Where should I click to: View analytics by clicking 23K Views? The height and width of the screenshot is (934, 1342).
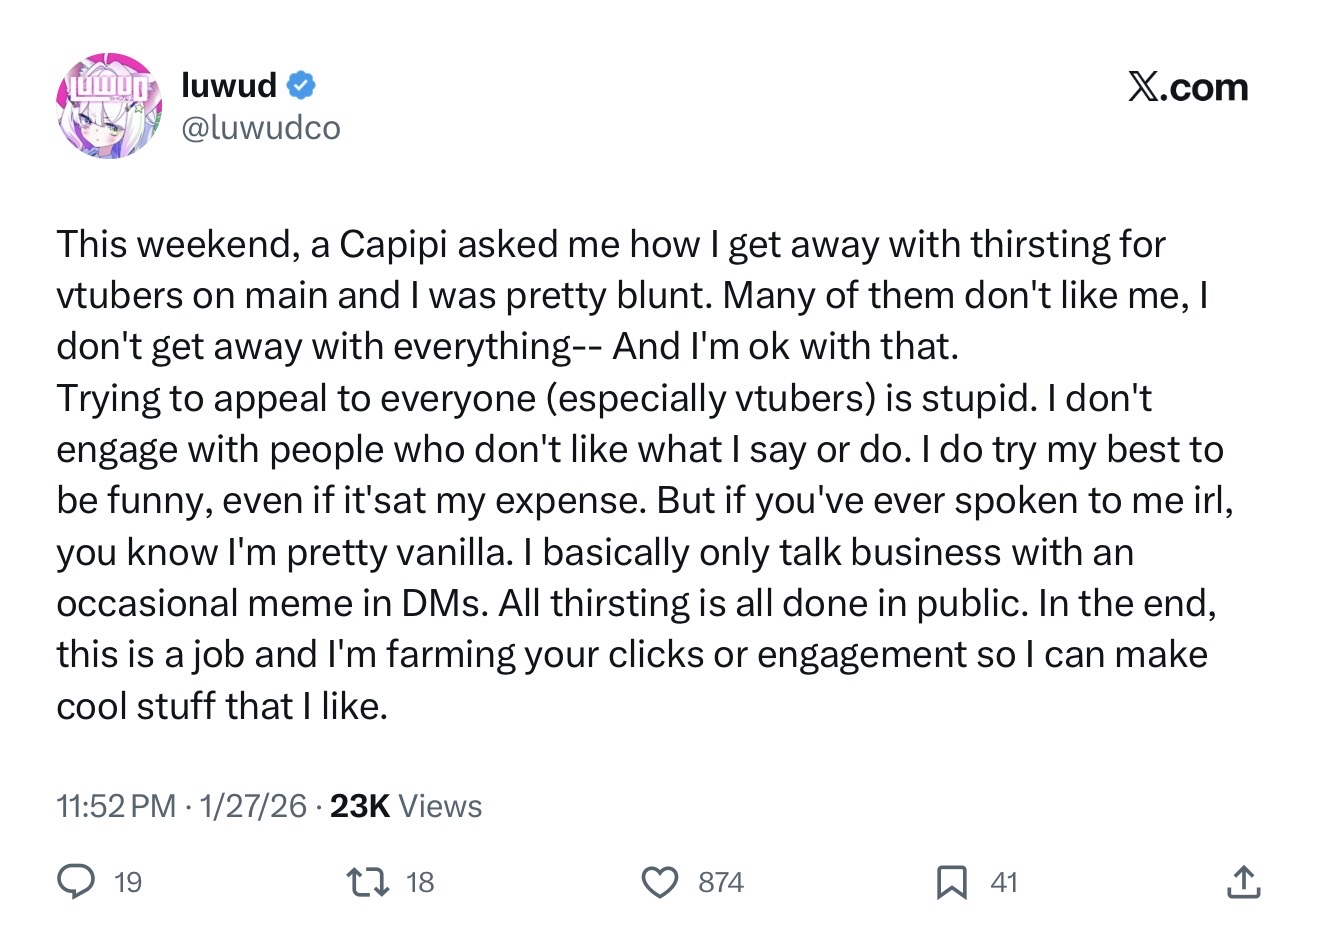[406, 806]
